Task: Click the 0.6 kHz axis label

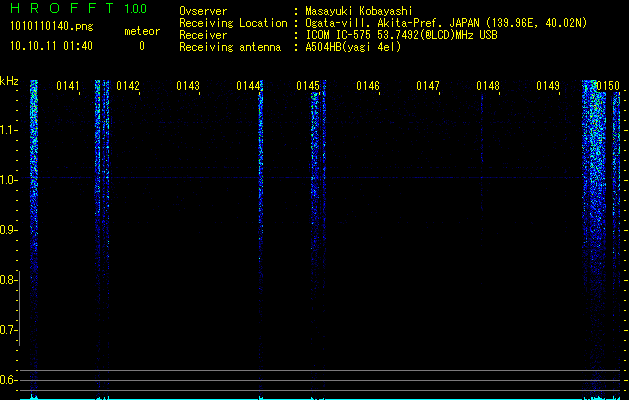Action: 8,380
